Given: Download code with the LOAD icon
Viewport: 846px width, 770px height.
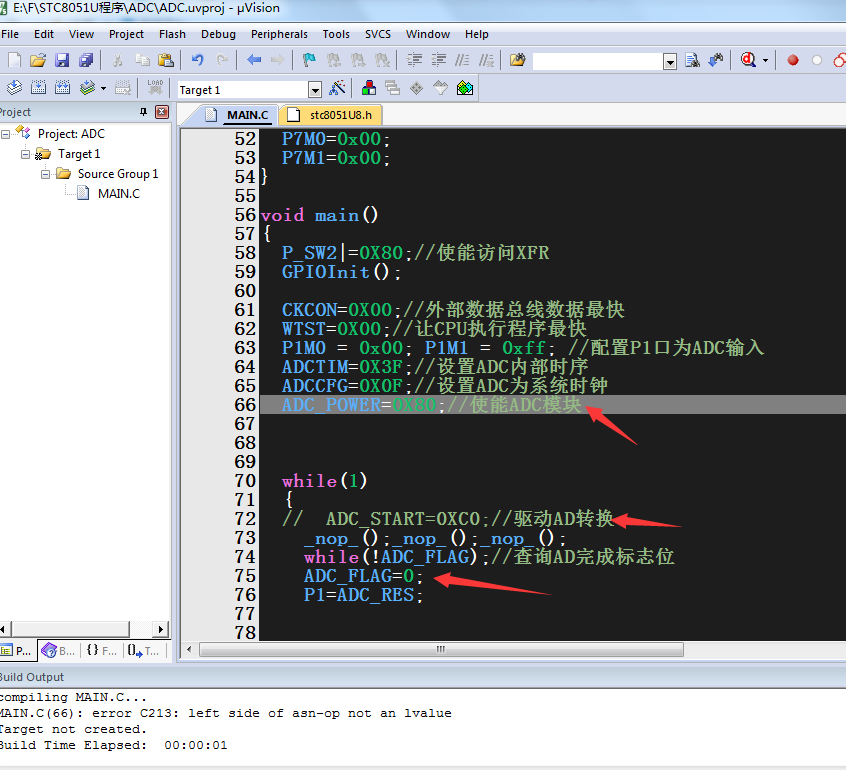Looking at the screenshot, I should (x=155, y=87).
